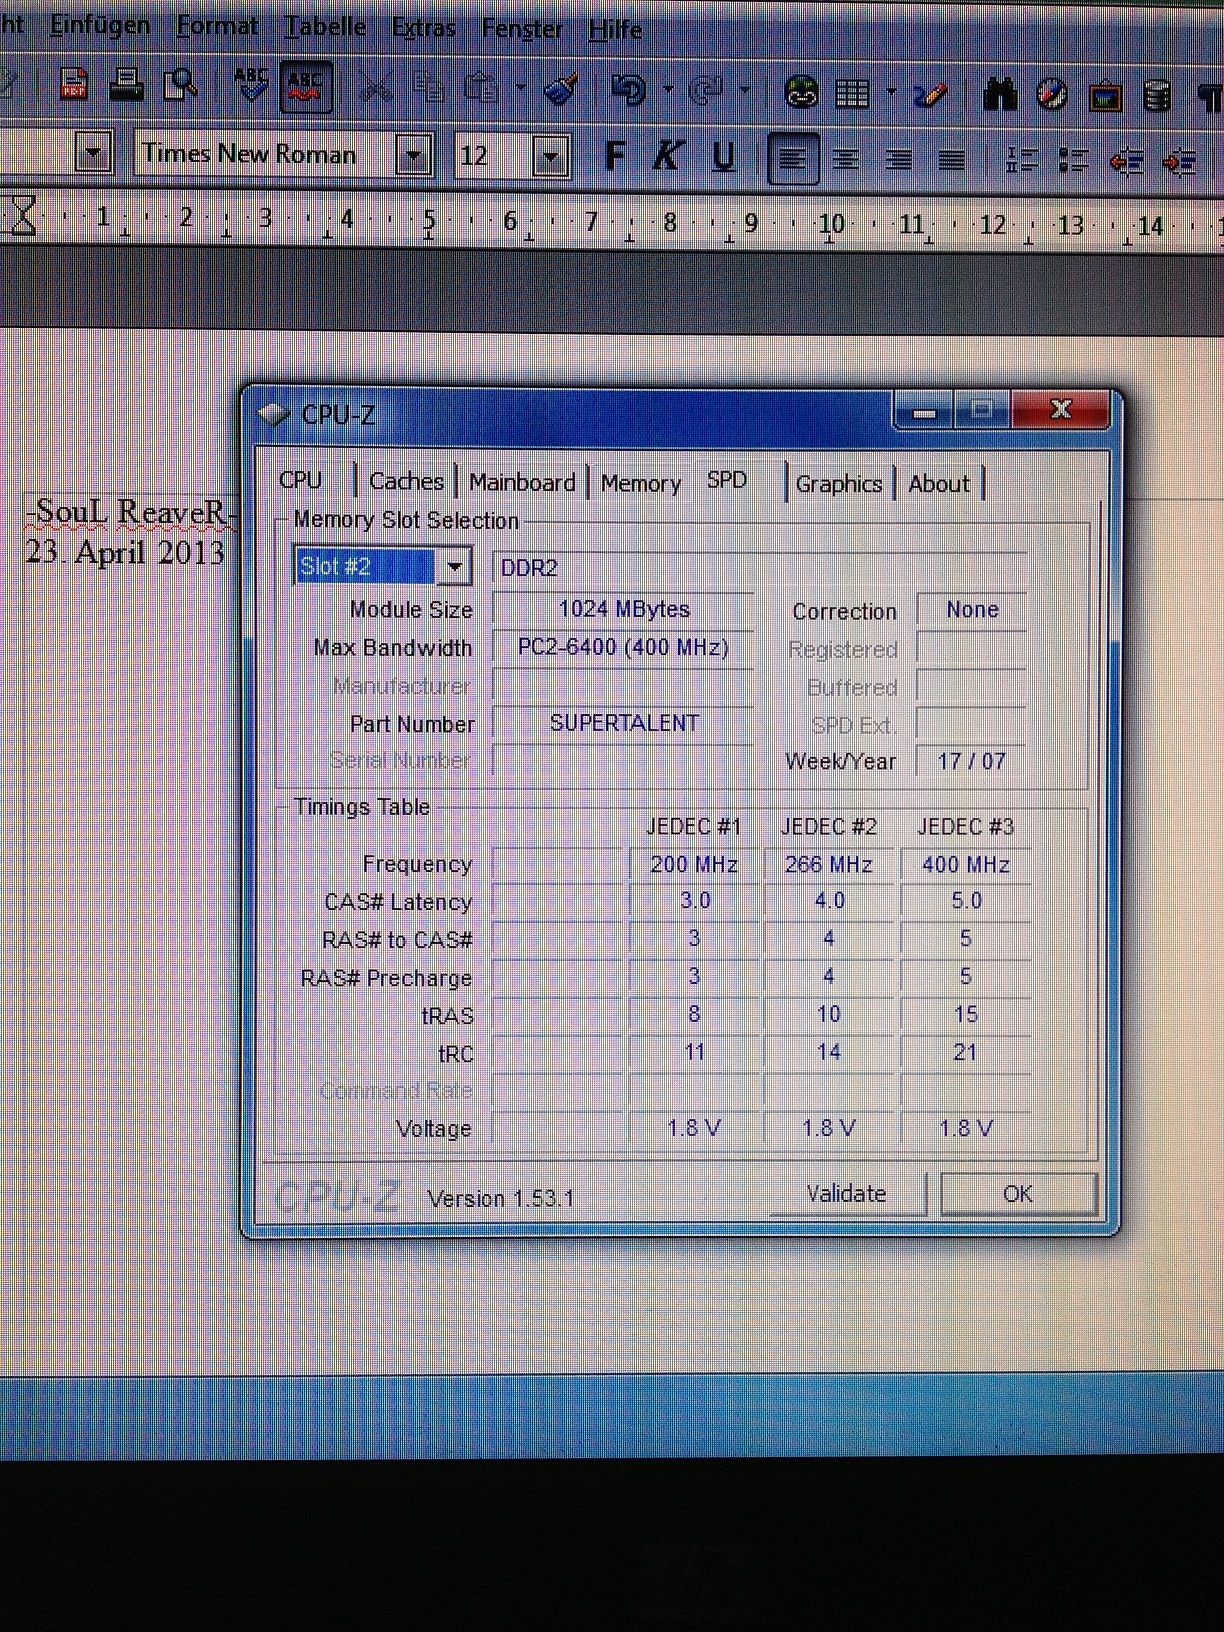This screenshot has height=1632, width=1224.
Task: Switch to the Mainboard tab in CPU-Z
Action: (x=522, y=482)
